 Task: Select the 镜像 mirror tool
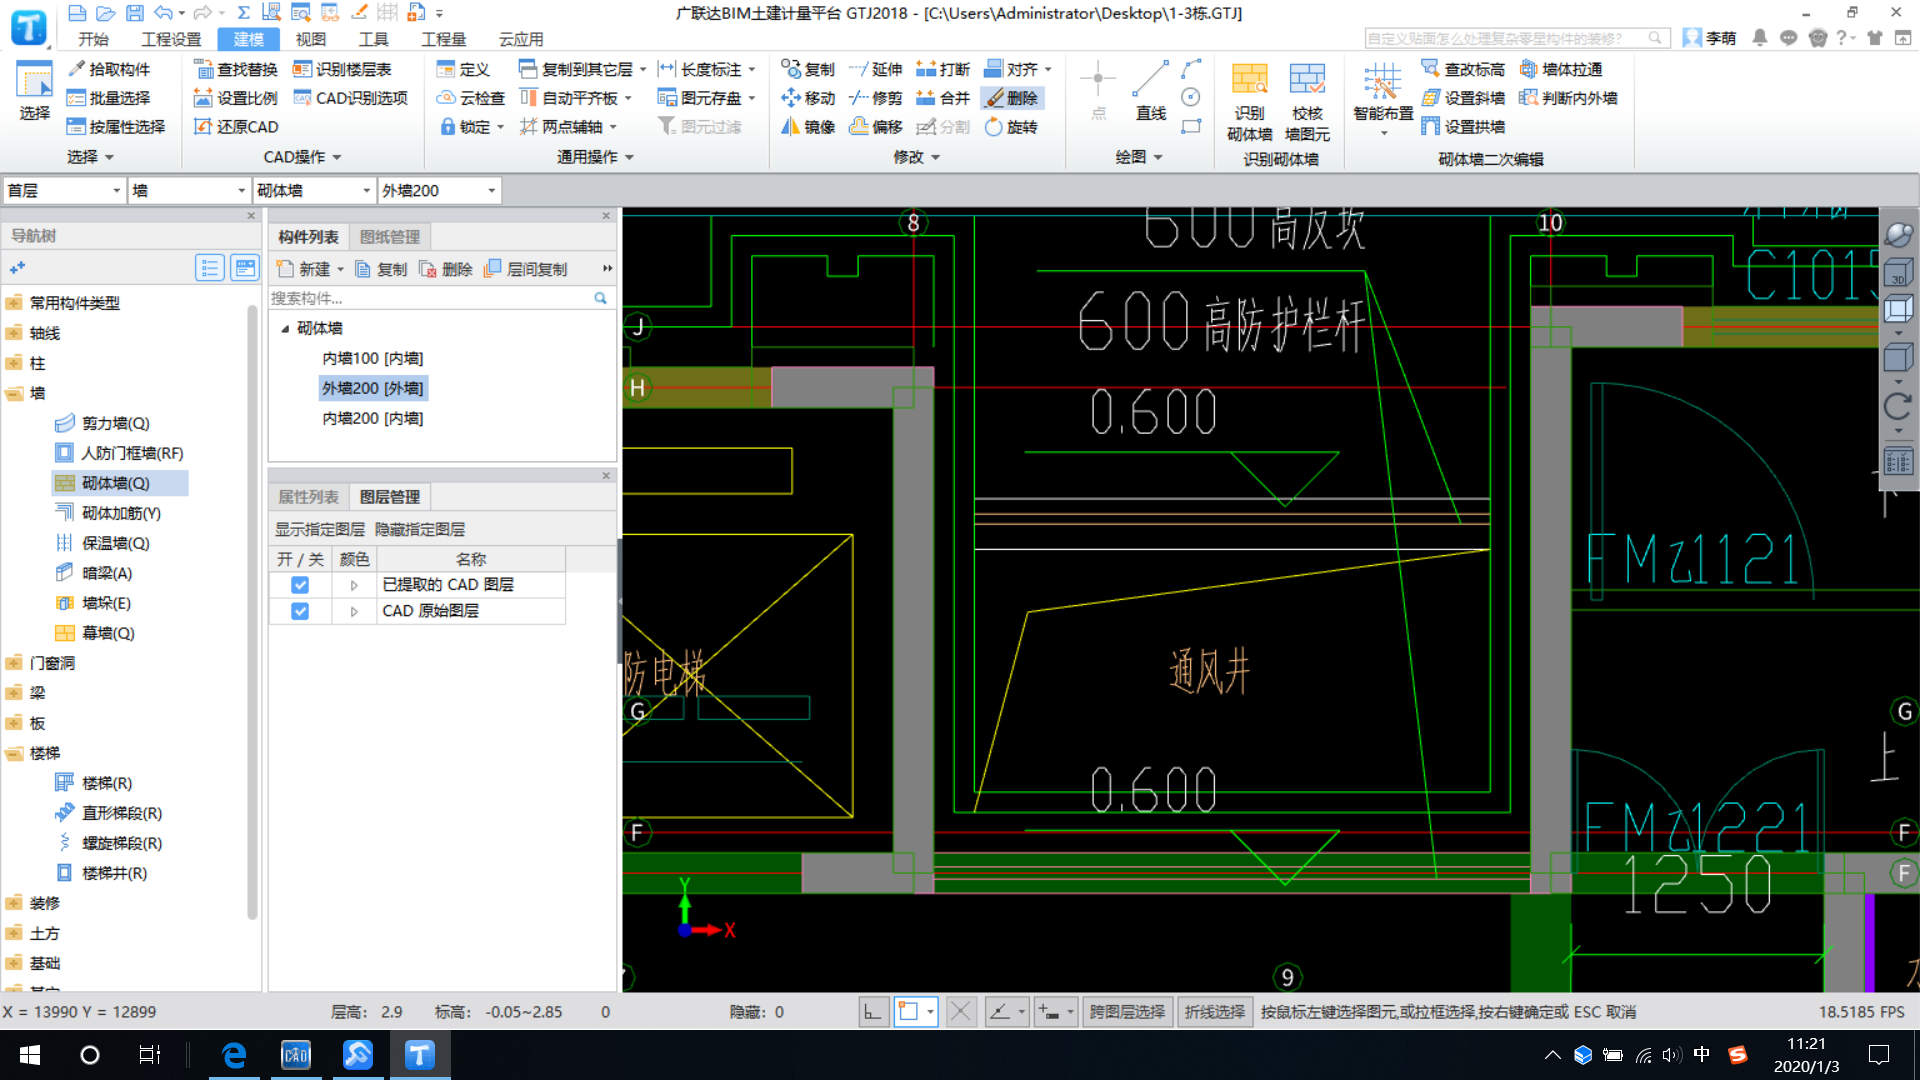[x=808, y=127]
